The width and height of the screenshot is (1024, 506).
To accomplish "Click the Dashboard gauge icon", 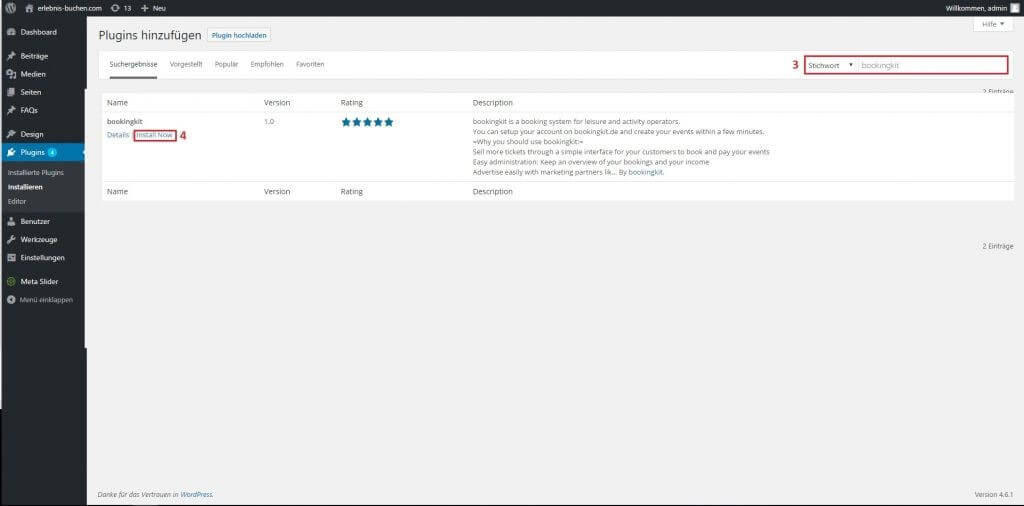I will [11, 32].
